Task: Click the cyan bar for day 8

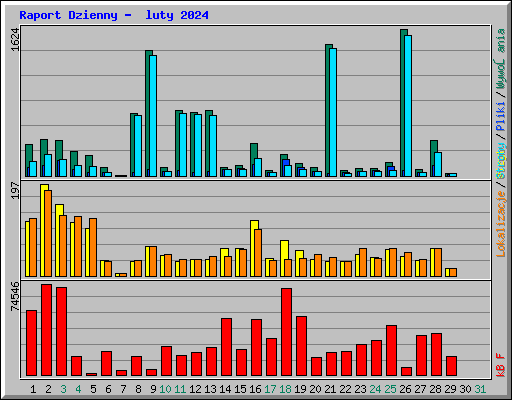Action: click(x=138, y=146)
